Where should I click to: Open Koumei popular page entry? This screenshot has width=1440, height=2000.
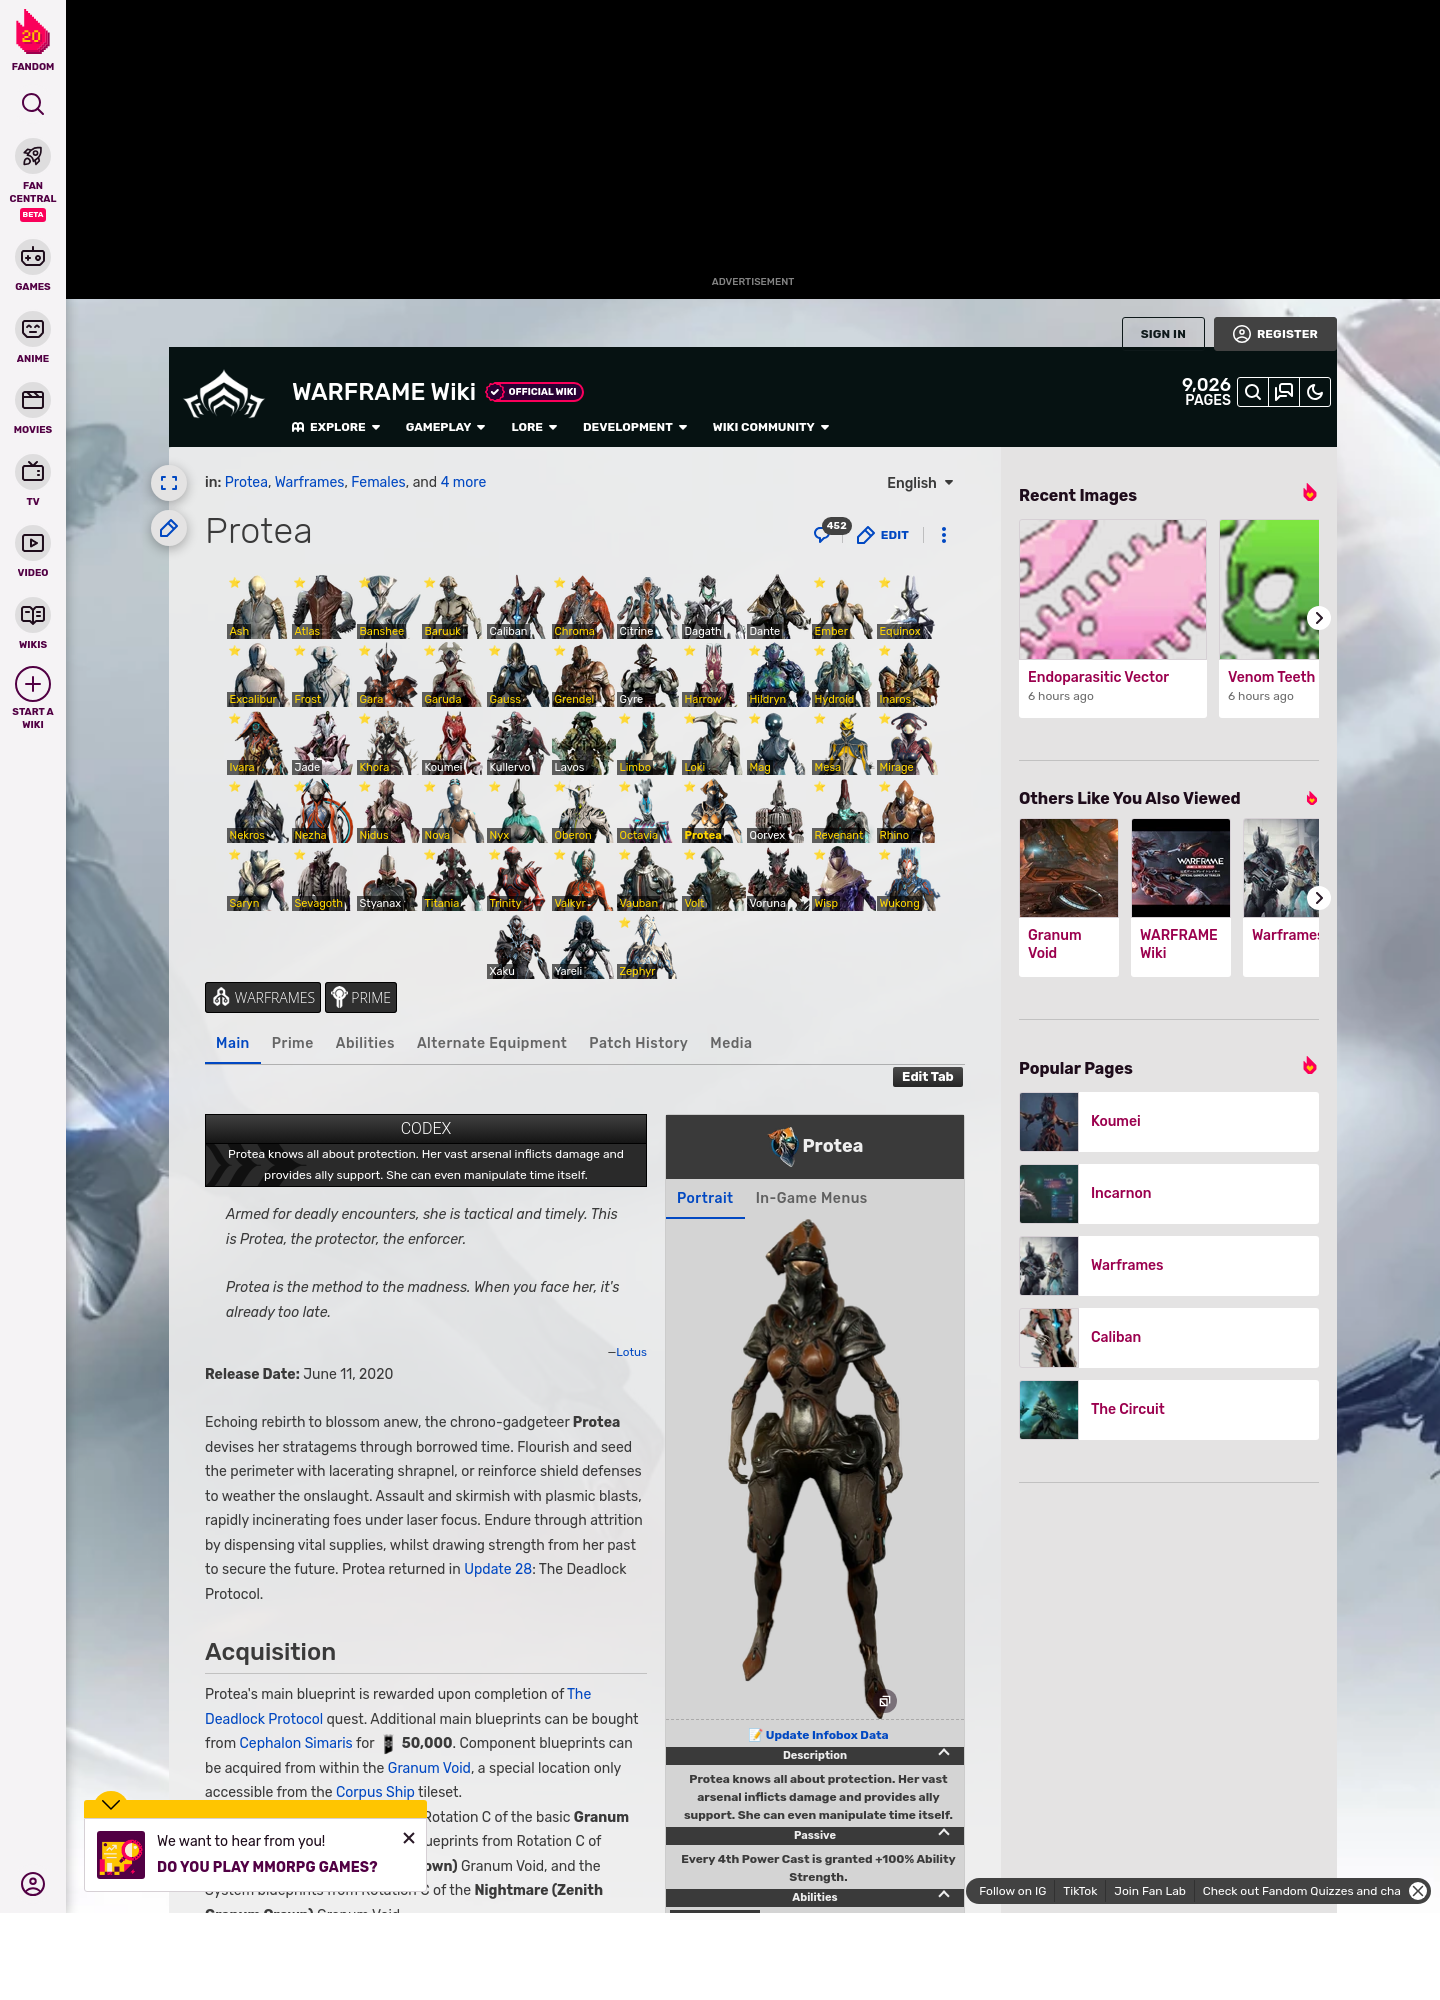click(x=1169, y=1122)
